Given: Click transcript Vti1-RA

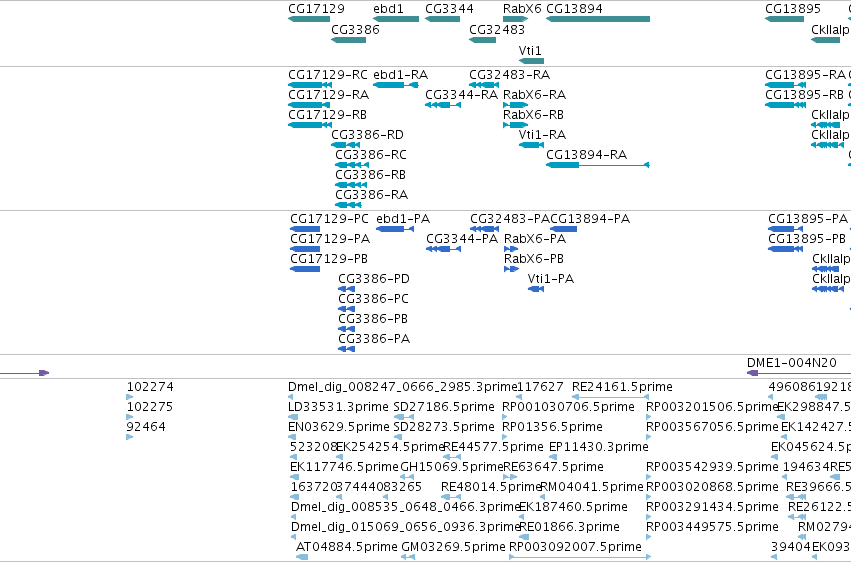Looking at the screenshot, I should click(531, 145).
